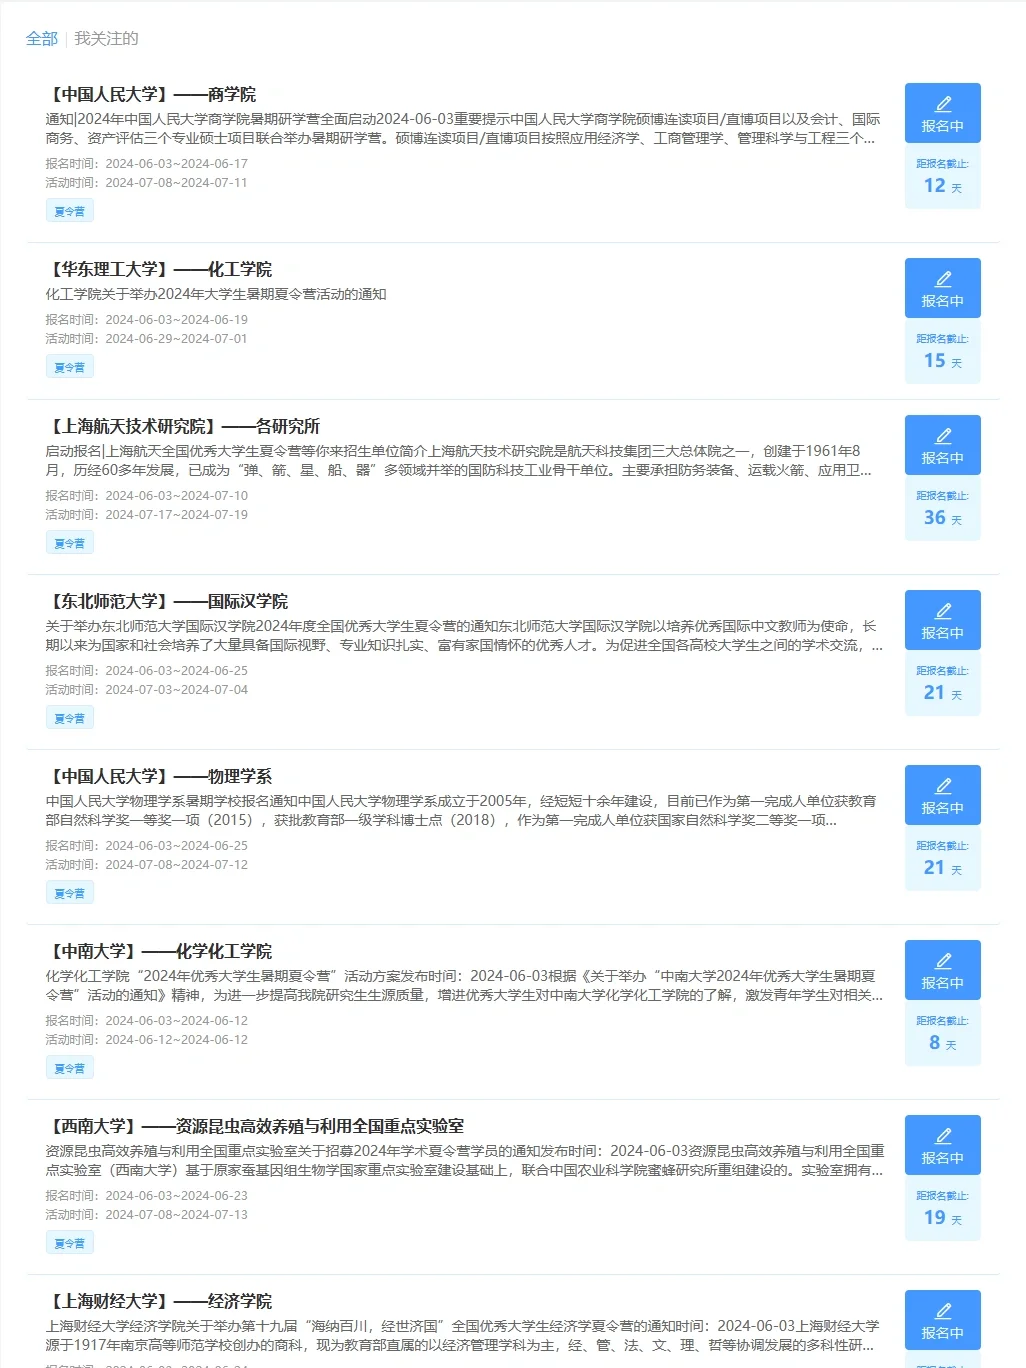Open the 上海财经大学 经济学院 listing title
This screenshot has height=1368, width=1026.
pyautogui.click(x=159, y=1302)
